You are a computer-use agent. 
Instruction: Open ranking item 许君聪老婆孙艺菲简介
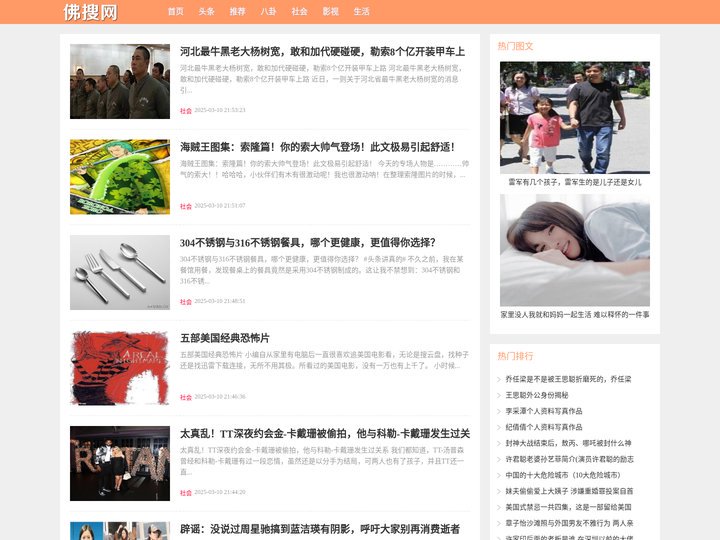pos(569,459)
